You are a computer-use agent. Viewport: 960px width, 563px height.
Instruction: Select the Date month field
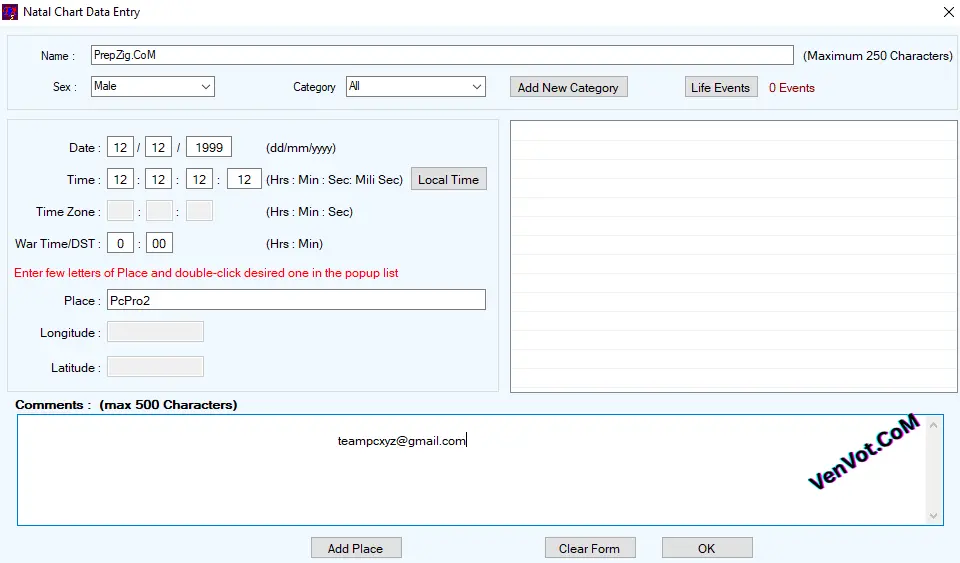(158, 147)
